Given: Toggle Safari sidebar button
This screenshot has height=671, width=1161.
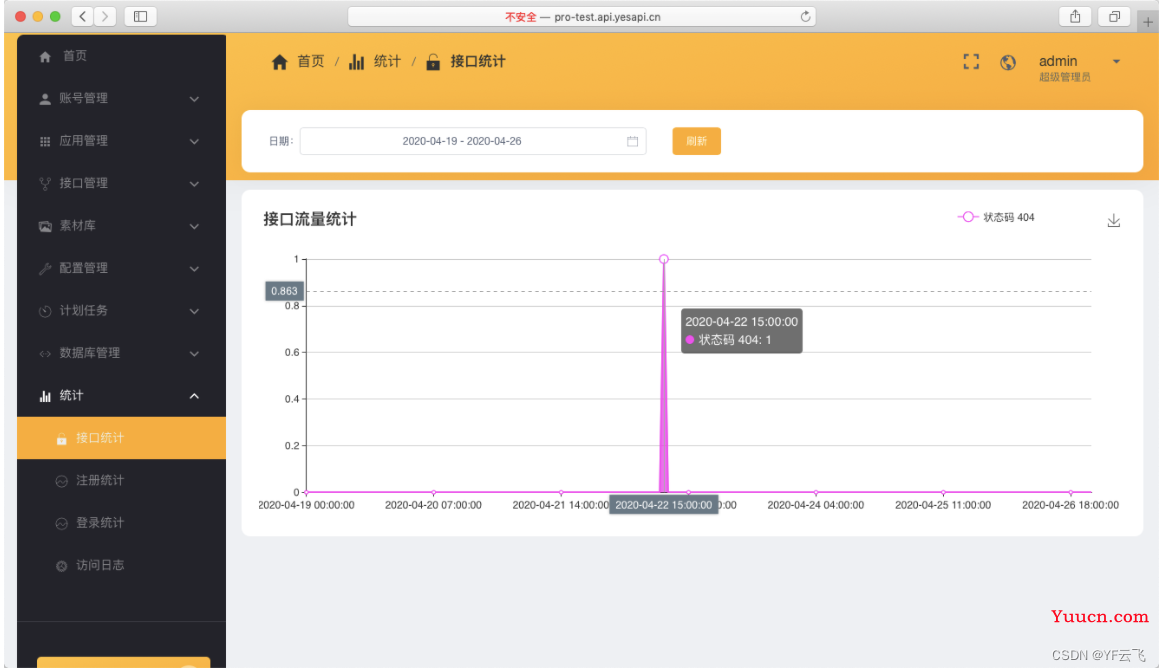Looking at the screenshot, I should pyautogui.click(x=141, y=16).
